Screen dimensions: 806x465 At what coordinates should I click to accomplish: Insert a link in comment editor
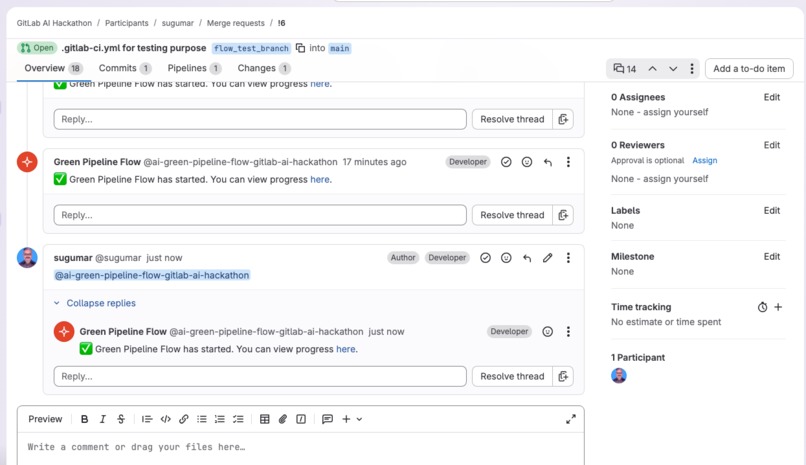184,419
